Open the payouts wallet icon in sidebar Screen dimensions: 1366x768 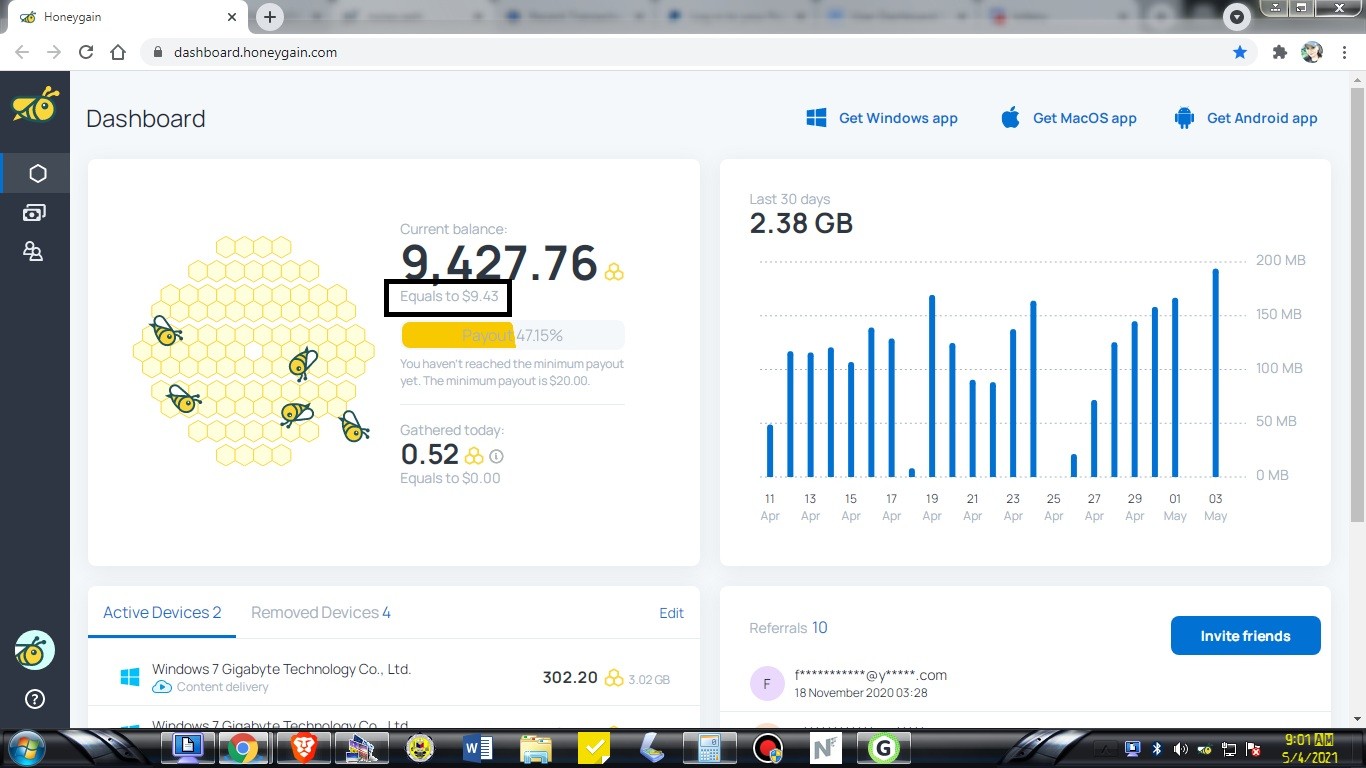point(34,213)
